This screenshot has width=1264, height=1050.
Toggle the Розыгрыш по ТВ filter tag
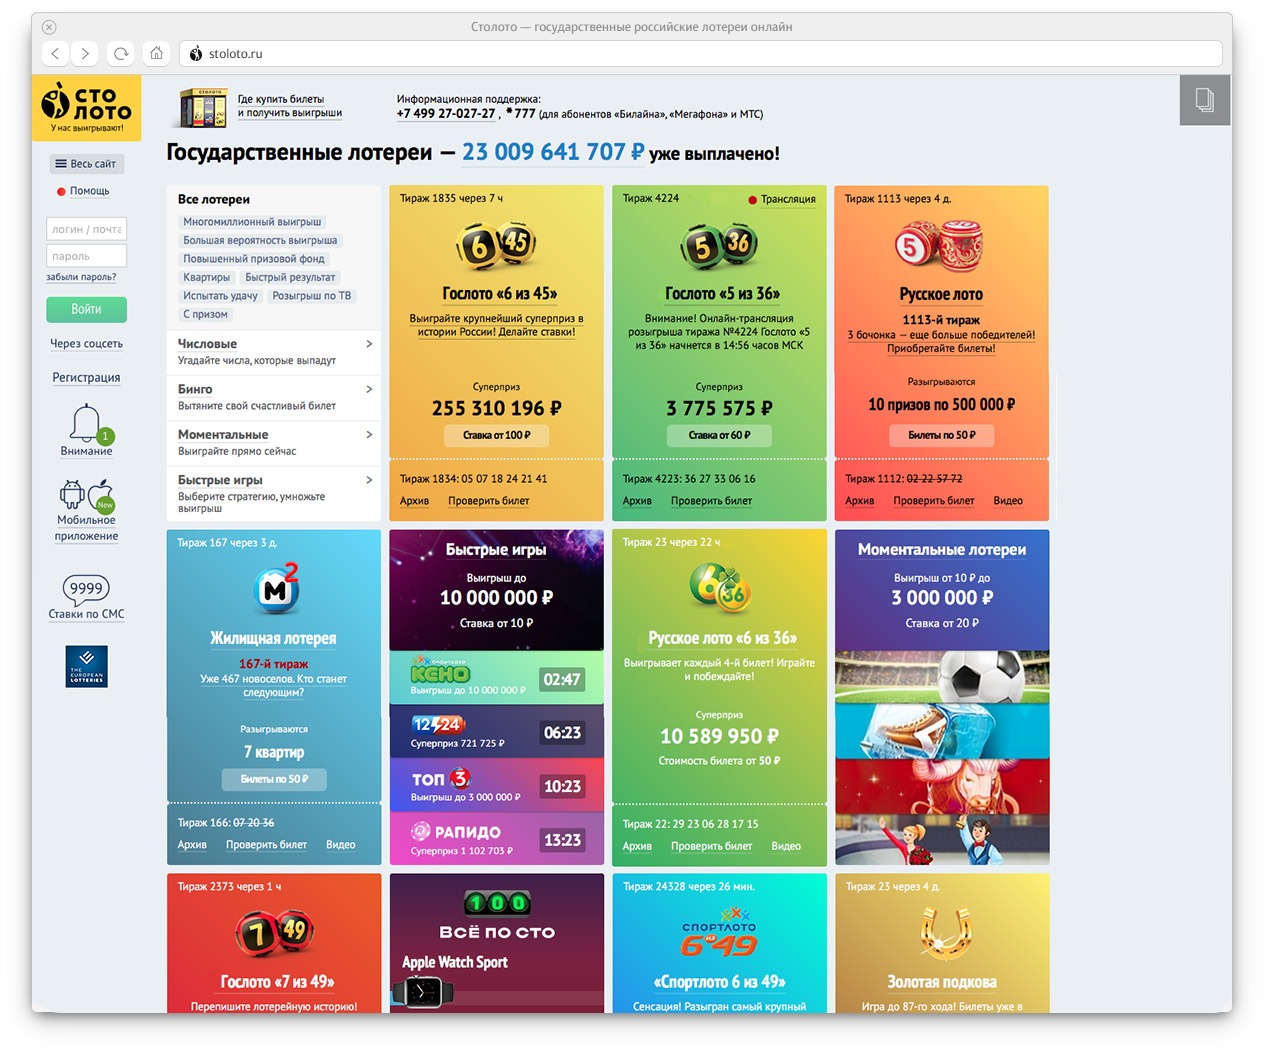pos(311,296)
